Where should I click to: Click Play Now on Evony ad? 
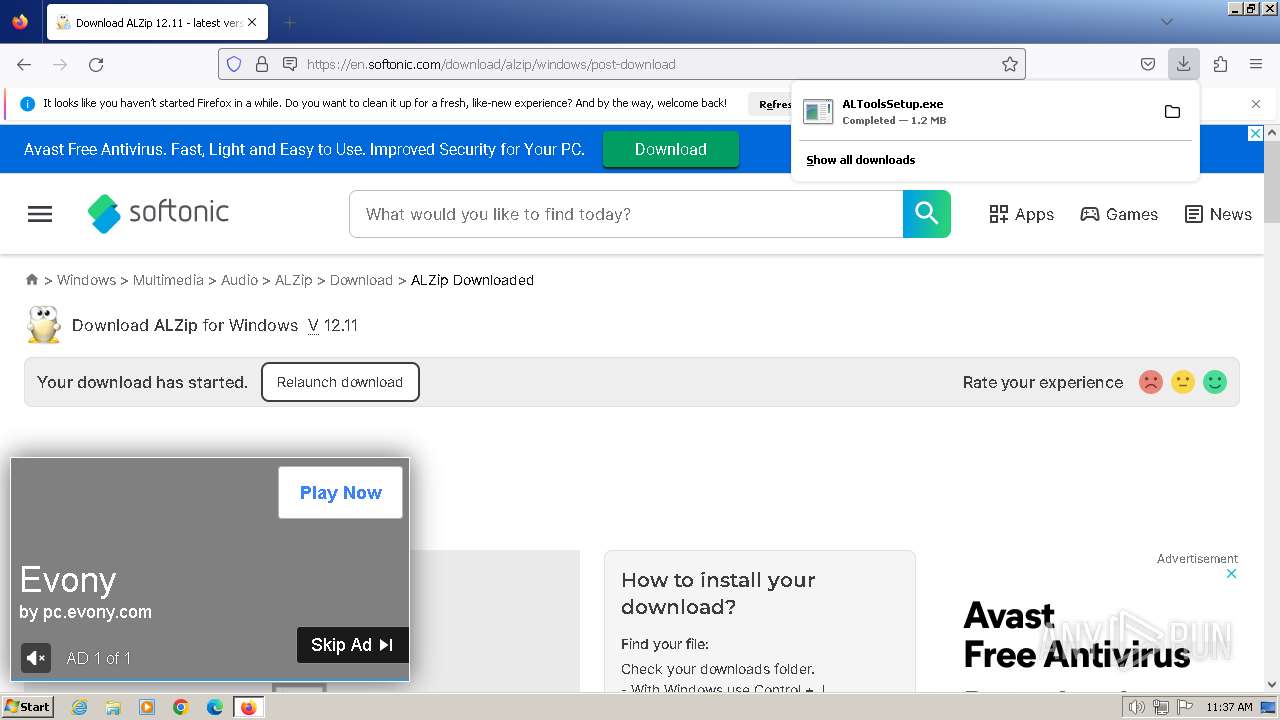point(340,492)
